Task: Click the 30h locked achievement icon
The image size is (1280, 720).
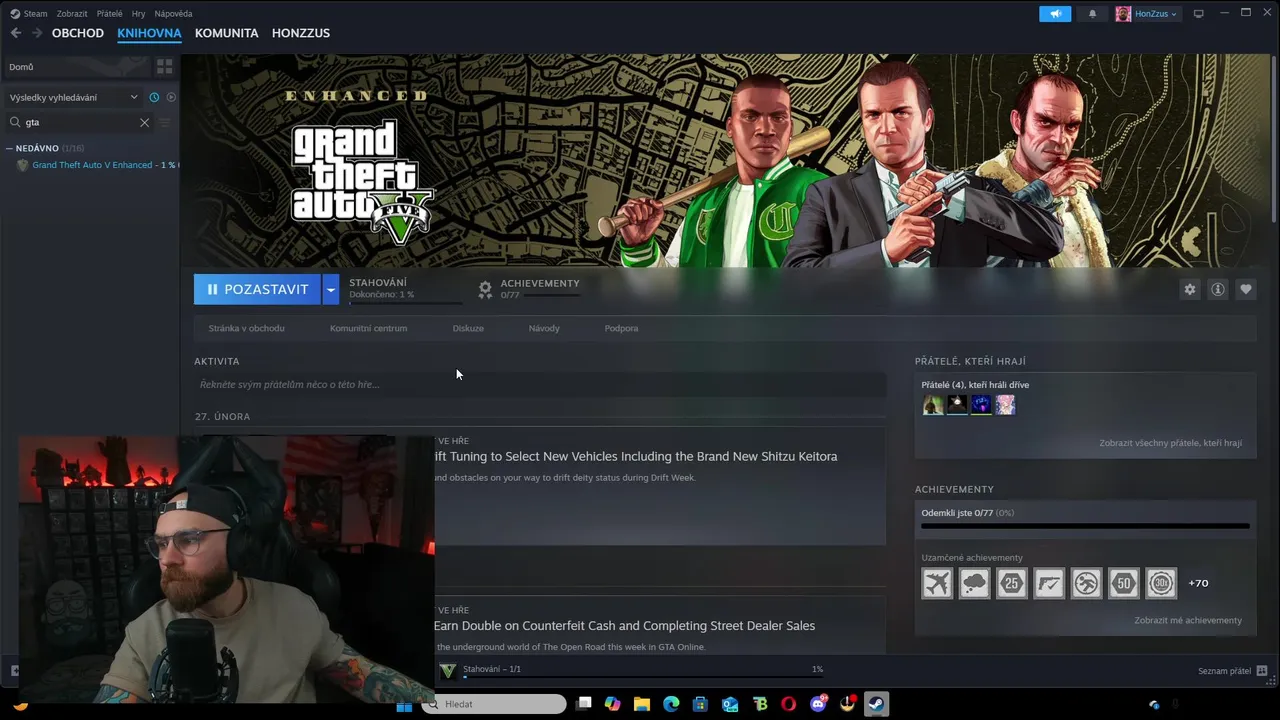Action: [x=1161, y=583]
